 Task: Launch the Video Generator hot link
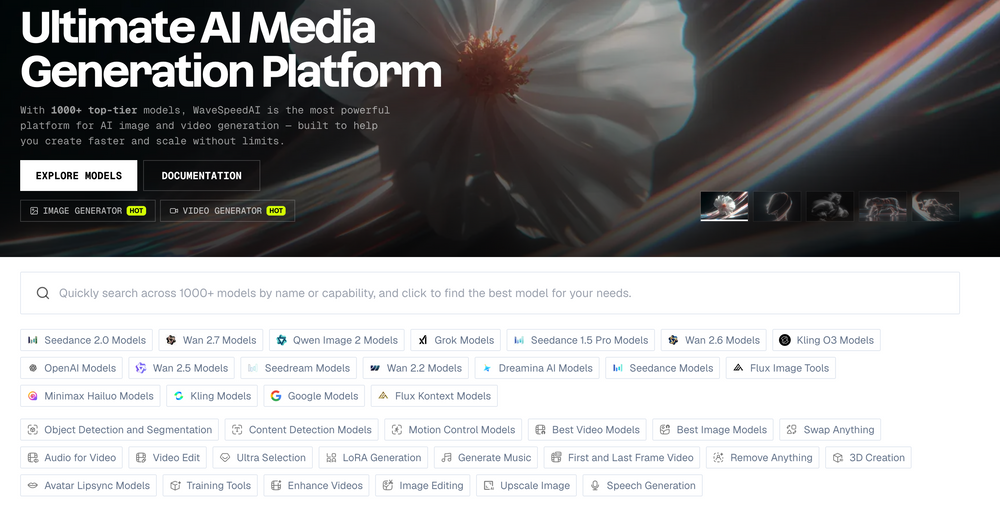click(x=227, y=211)
